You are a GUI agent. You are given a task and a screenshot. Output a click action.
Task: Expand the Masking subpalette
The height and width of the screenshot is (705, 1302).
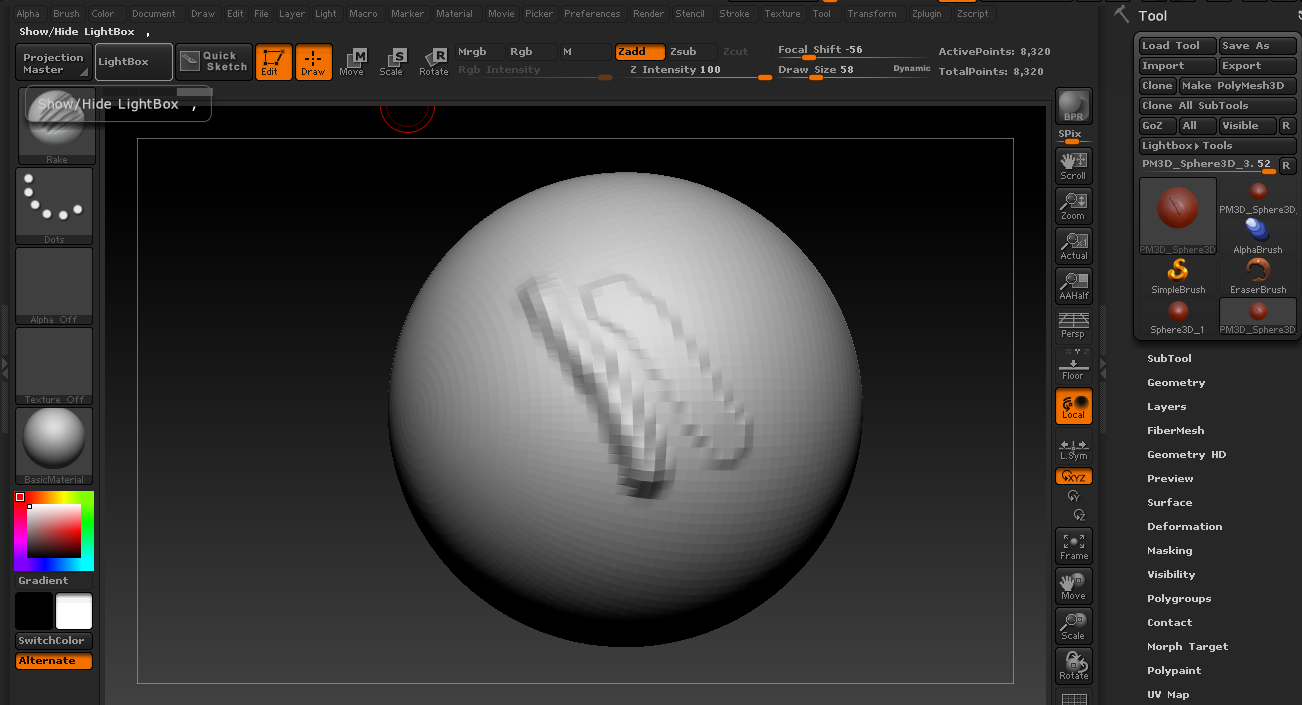pyautogui.click(x=1169, y=551)
